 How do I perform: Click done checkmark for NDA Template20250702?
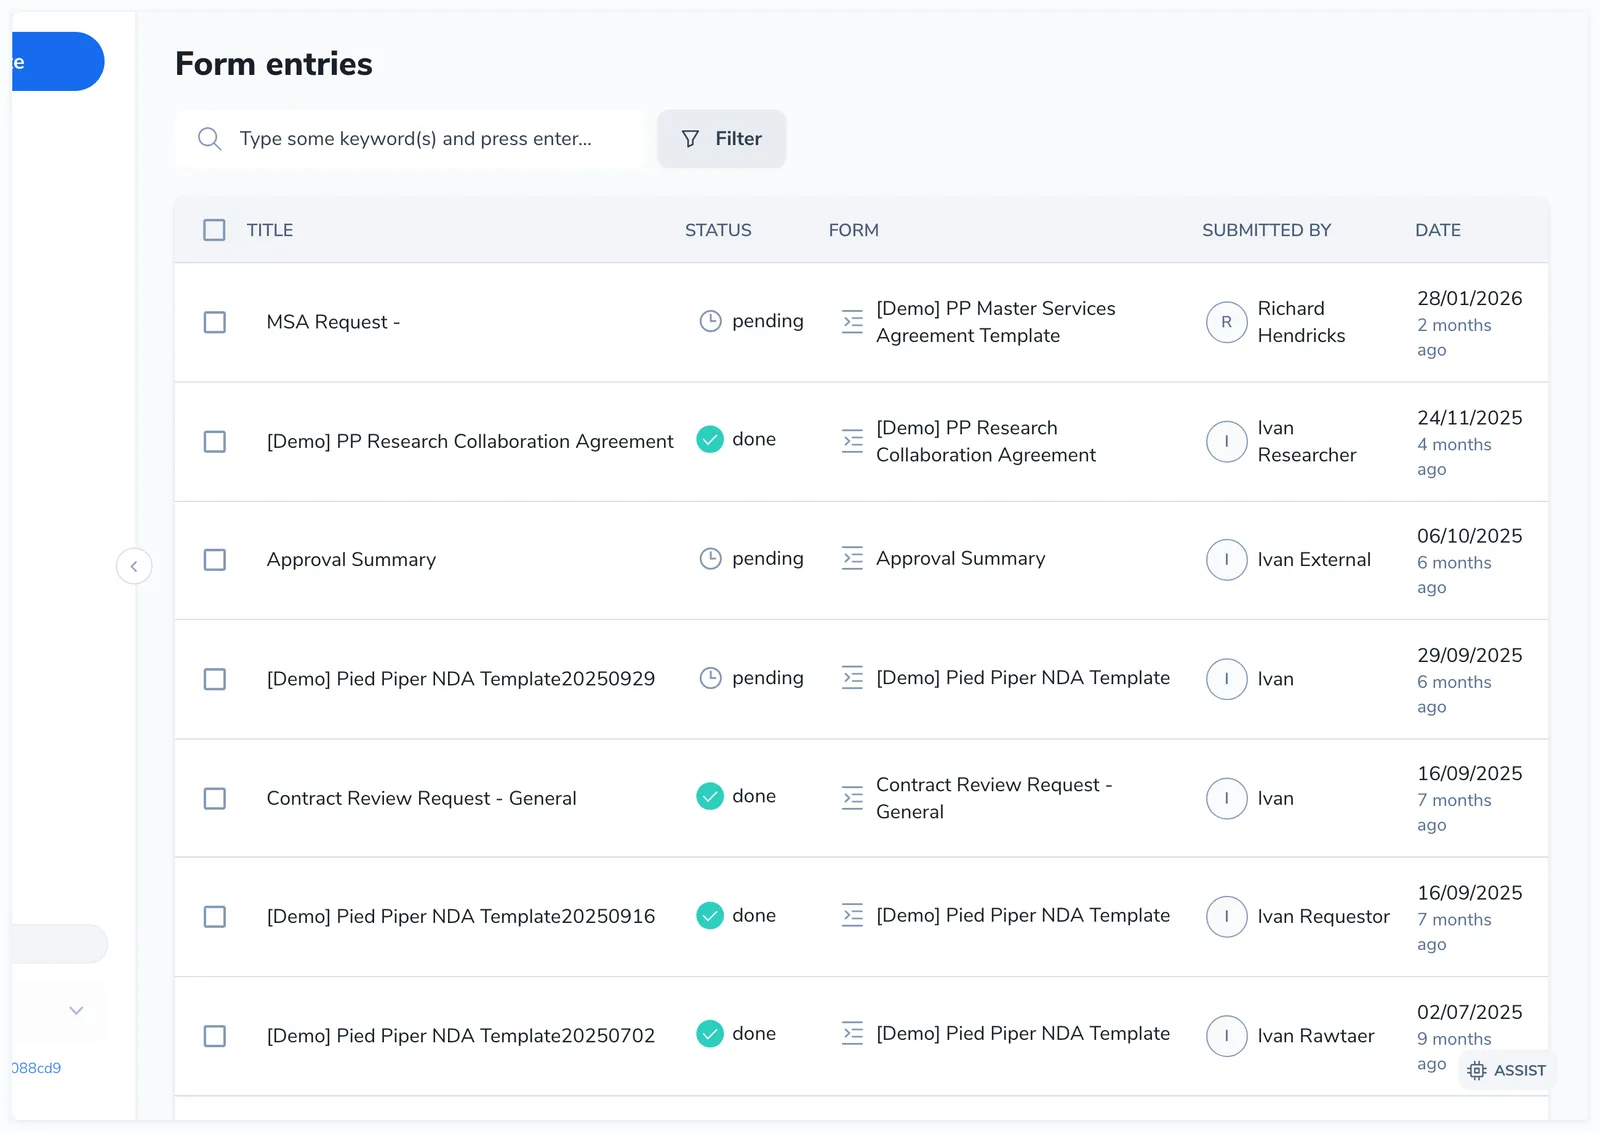click(710, 1033)
